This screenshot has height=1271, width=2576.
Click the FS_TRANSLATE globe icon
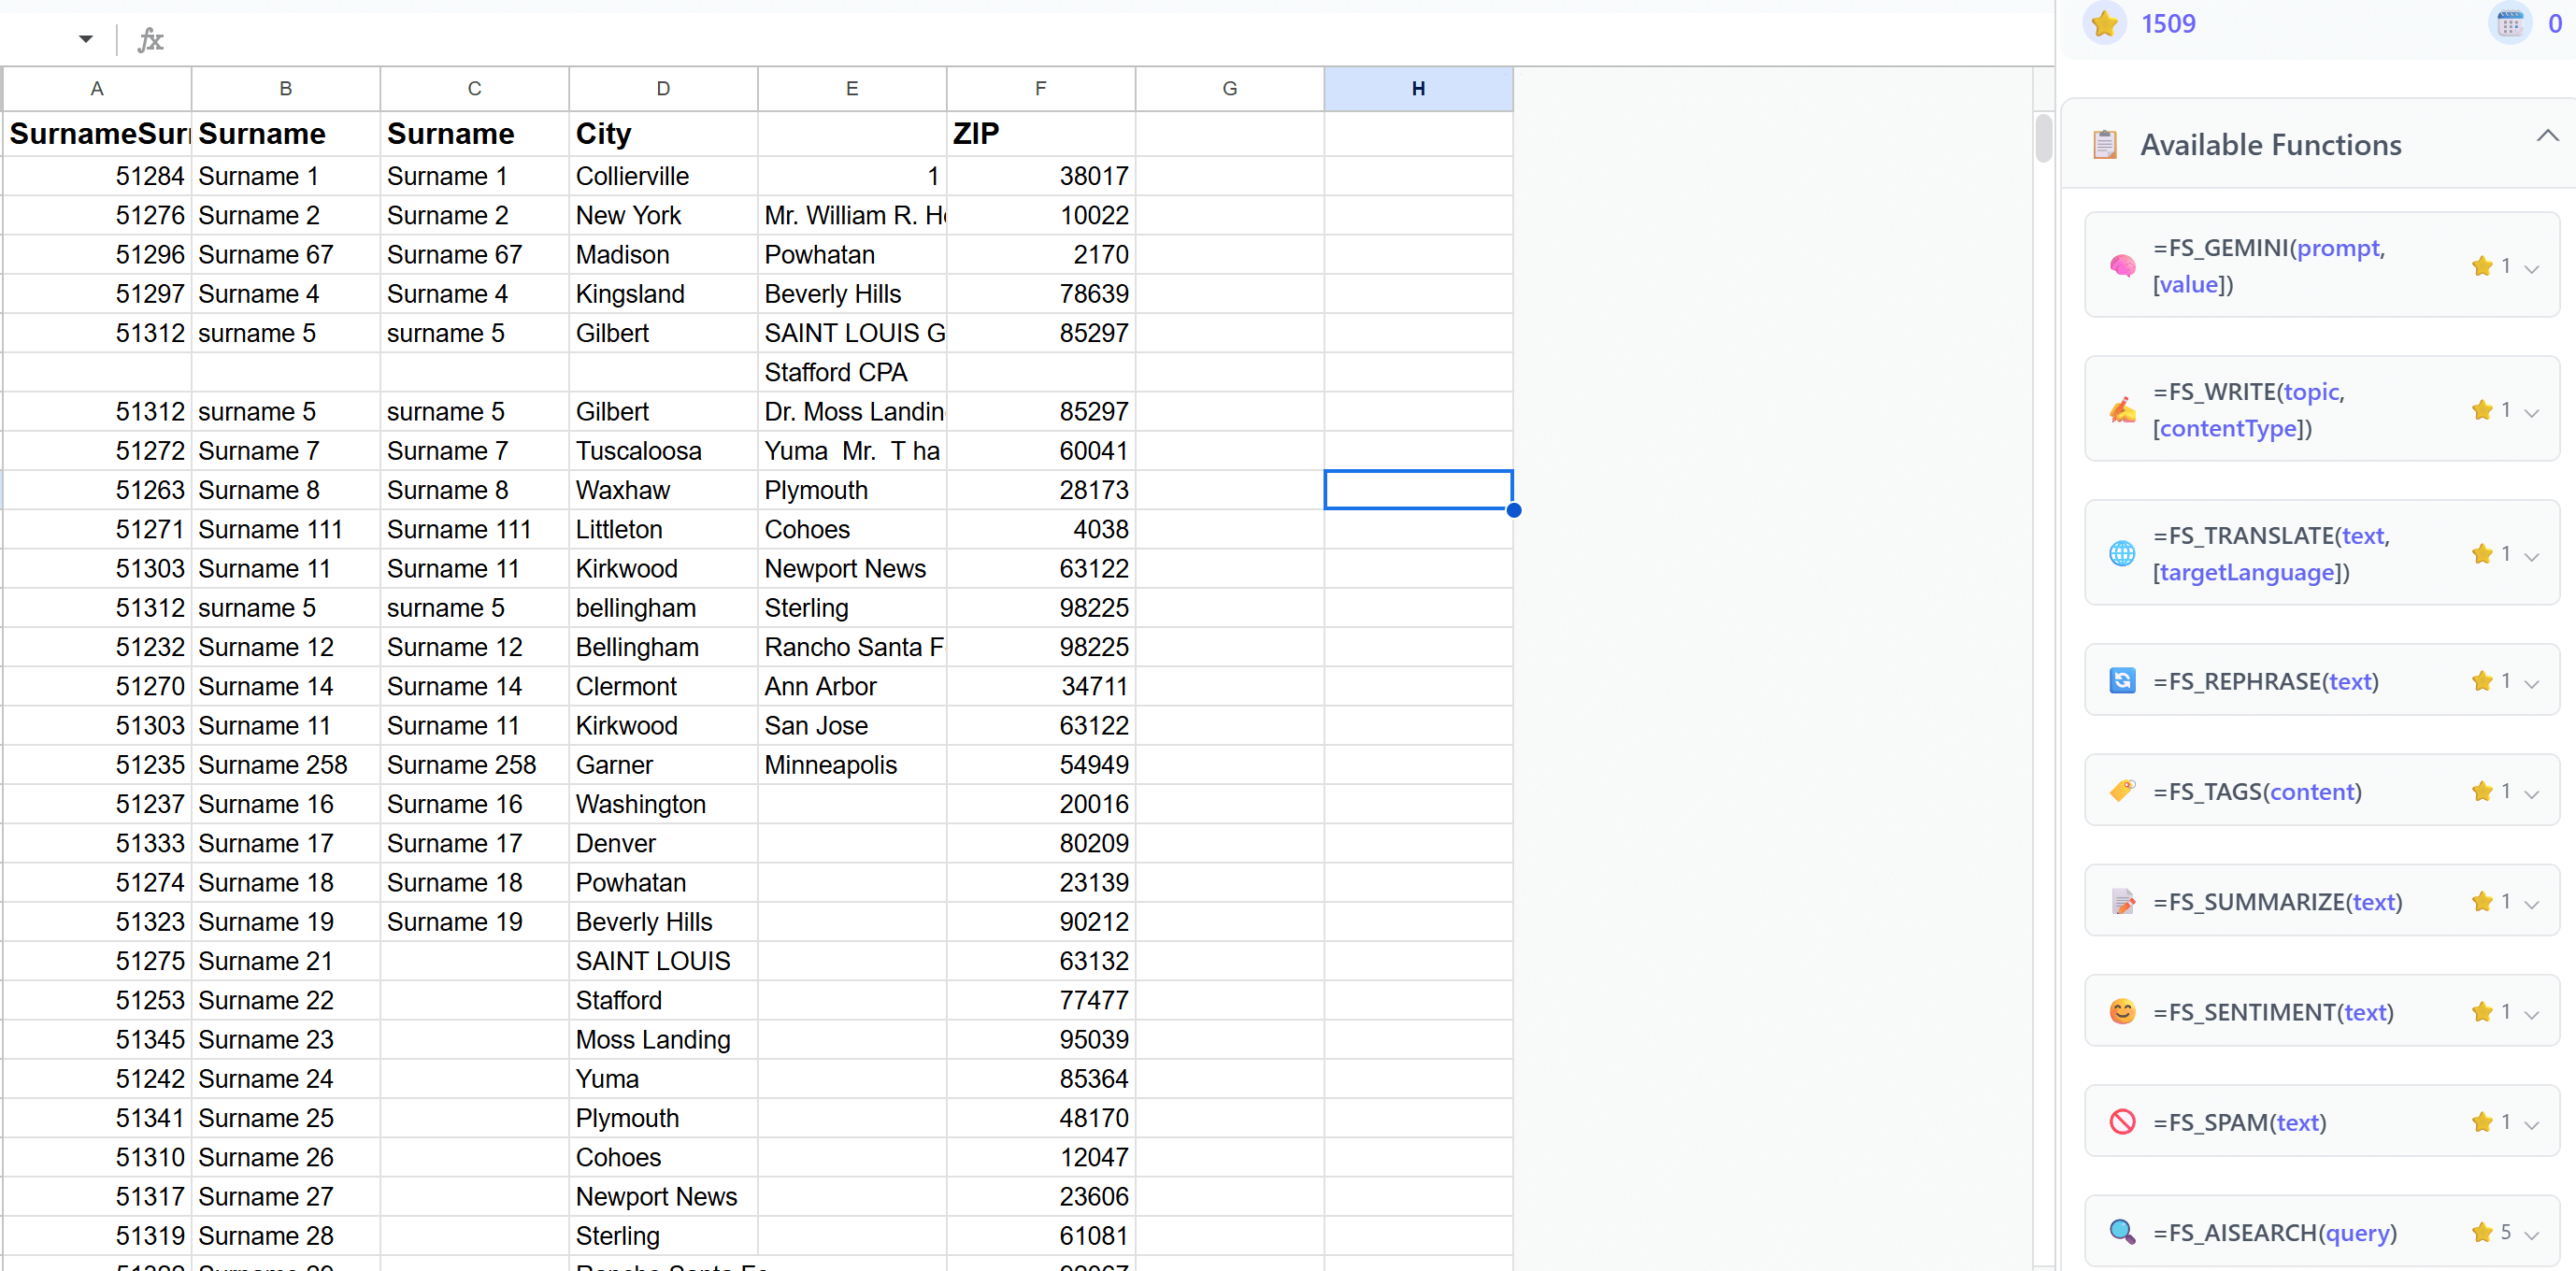tap(2123, 553)
